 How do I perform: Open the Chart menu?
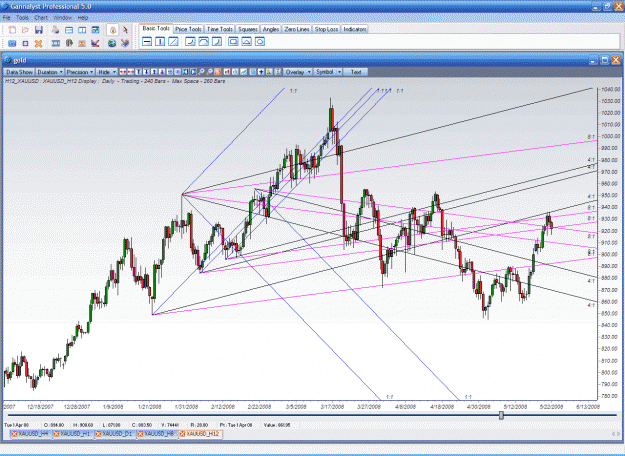pos(41,18)
